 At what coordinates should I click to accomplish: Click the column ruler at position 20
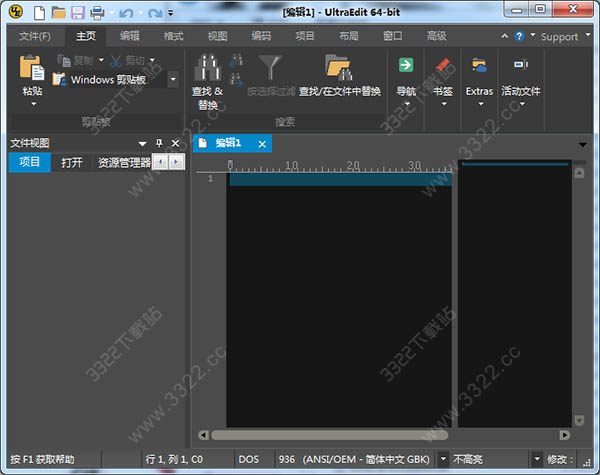point(353,166)
